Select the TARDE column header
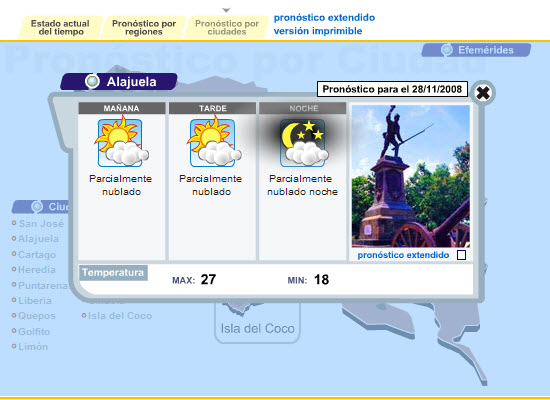Image resolution: width=550 pixels, height=400 pixels. click(213, 108)
